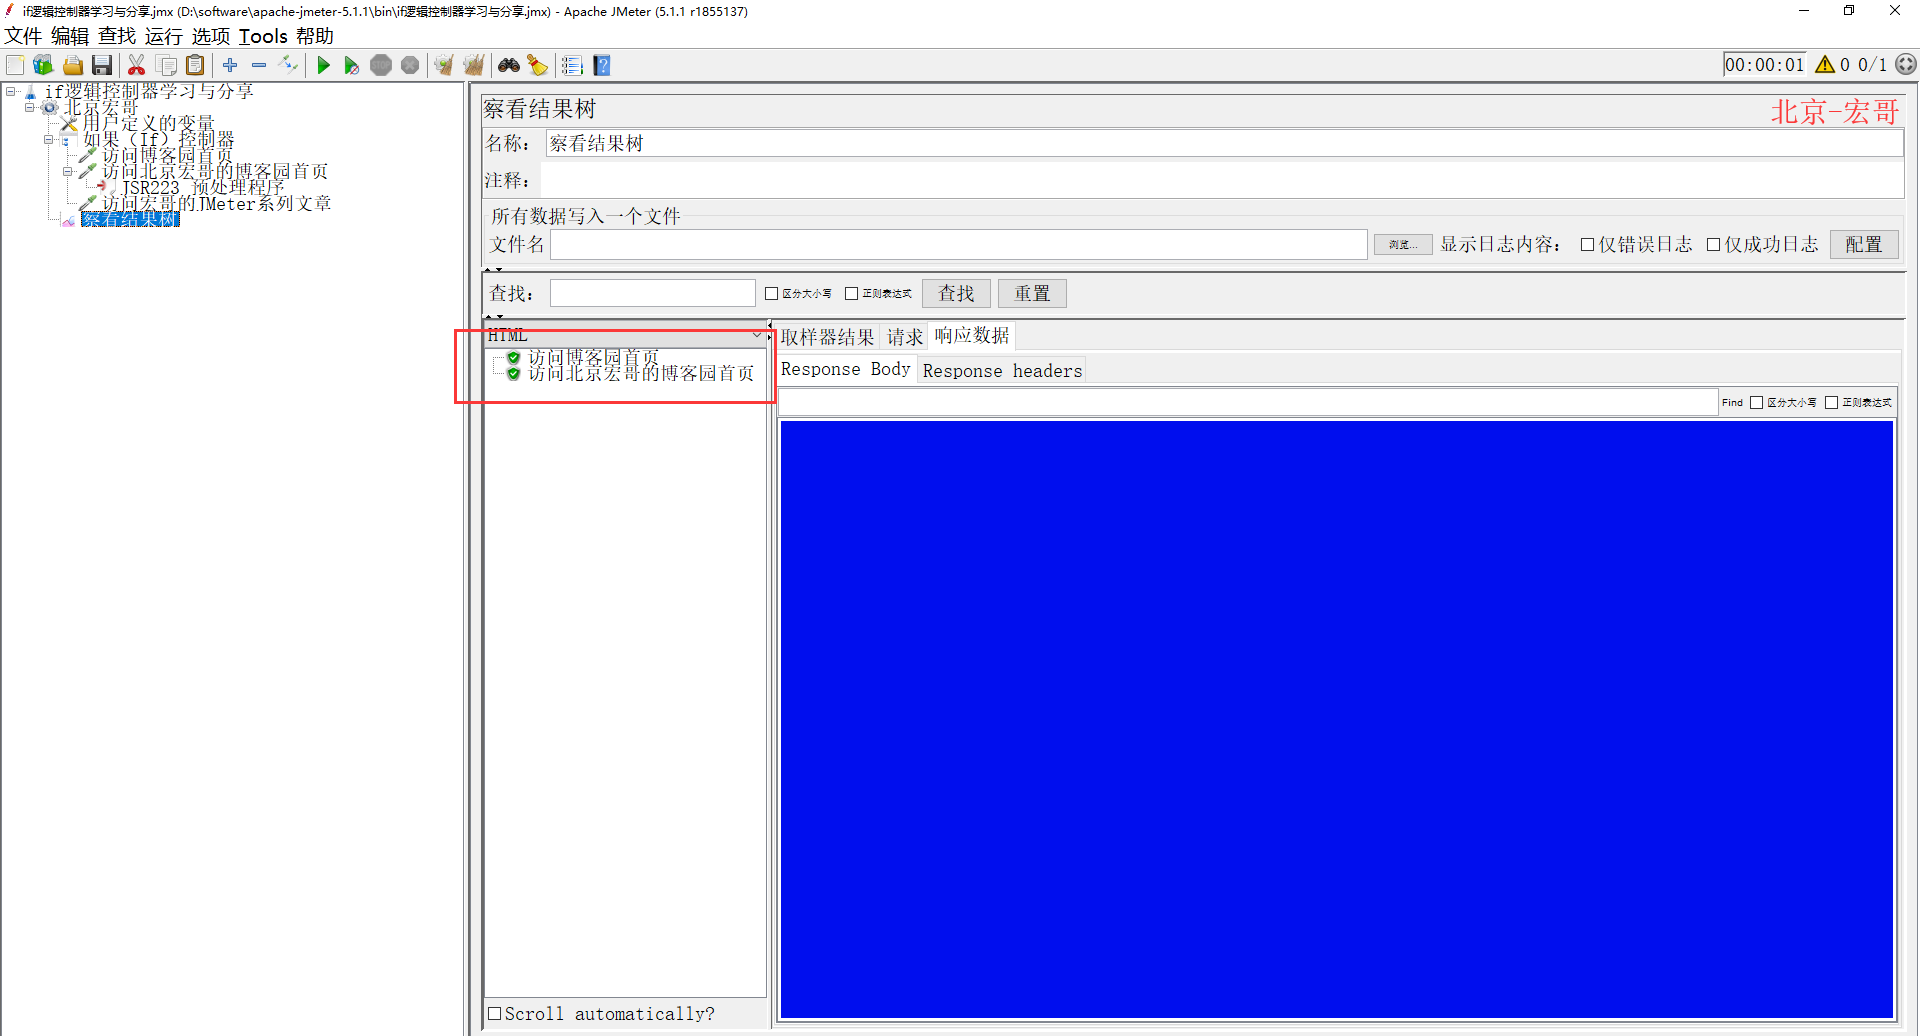Open the Templates icon
Viewport: 1920px width, 1036px height.
(43, 65)
